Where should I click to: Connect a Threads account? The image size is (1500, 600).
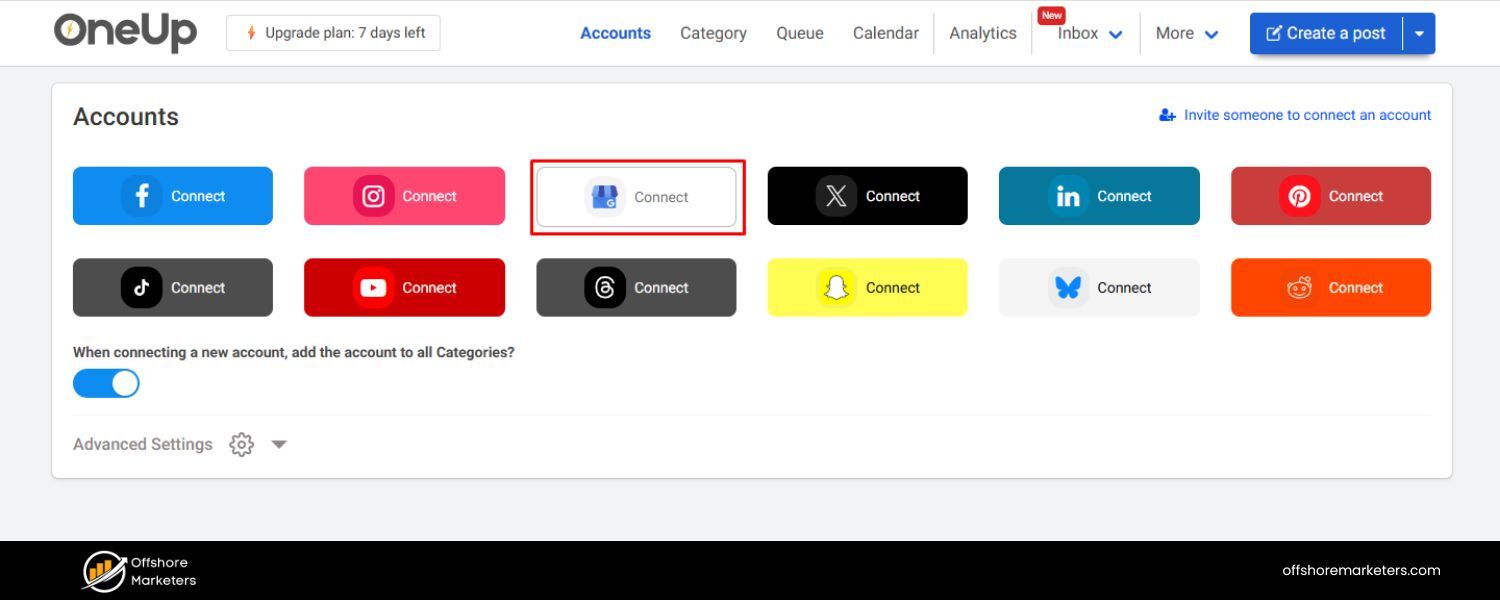point(636,287)
